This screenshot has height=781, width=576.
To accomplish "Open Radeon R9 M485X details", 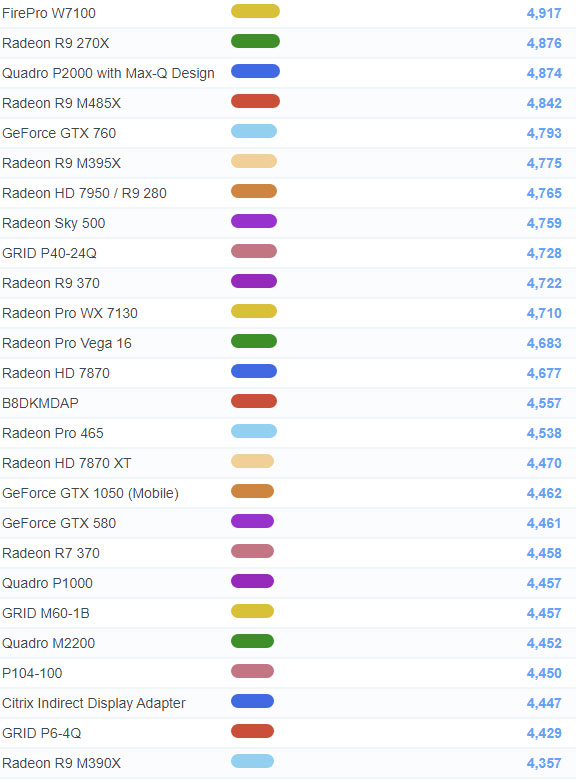I will (61, 103).
